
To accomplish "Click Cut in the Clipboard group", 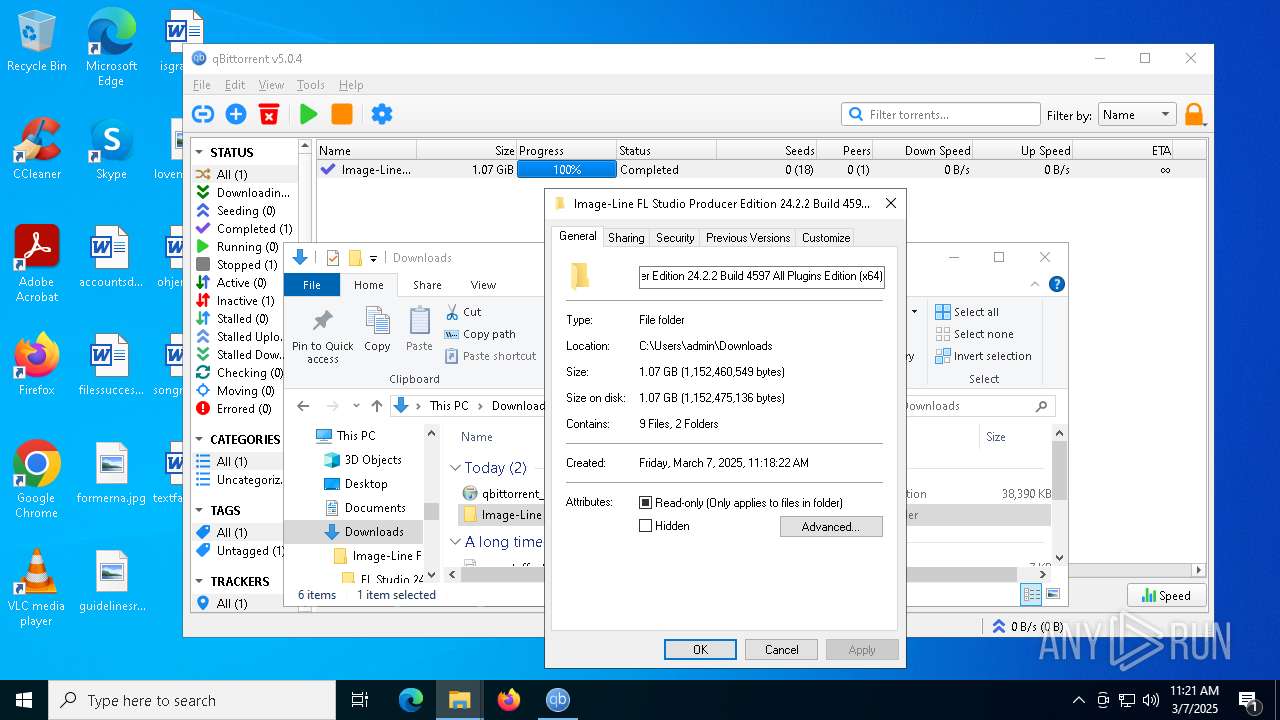I will [463, 312].
